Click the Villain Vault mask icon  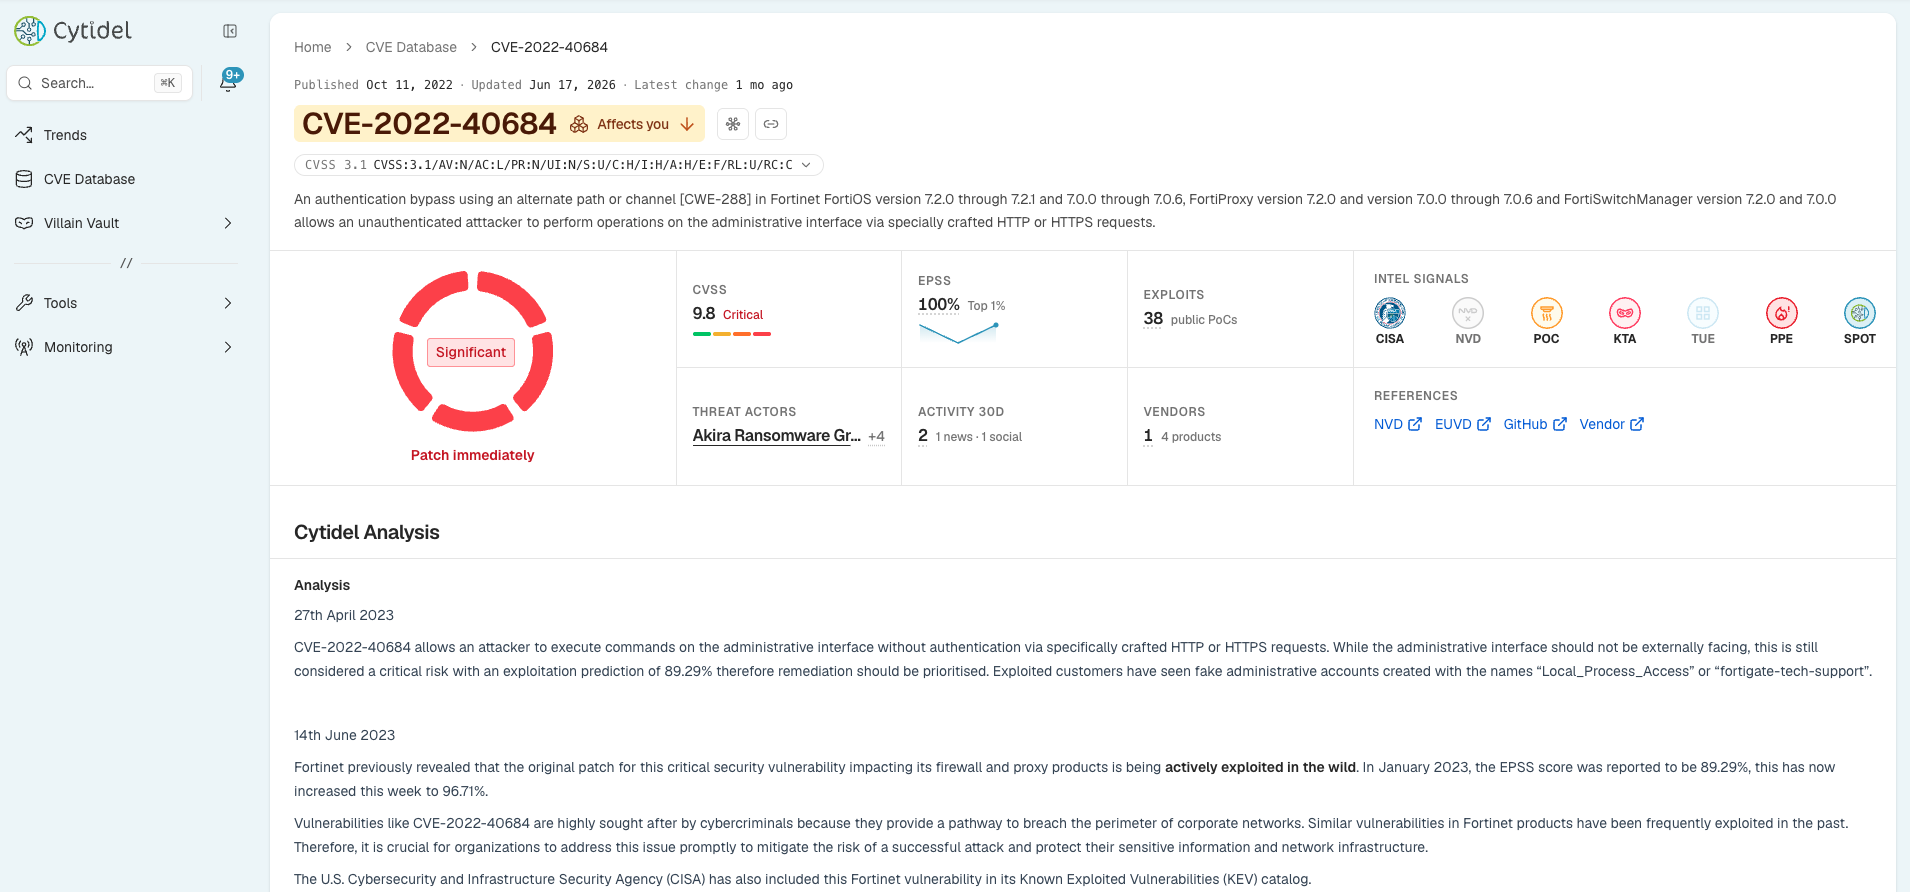(24, 223)
